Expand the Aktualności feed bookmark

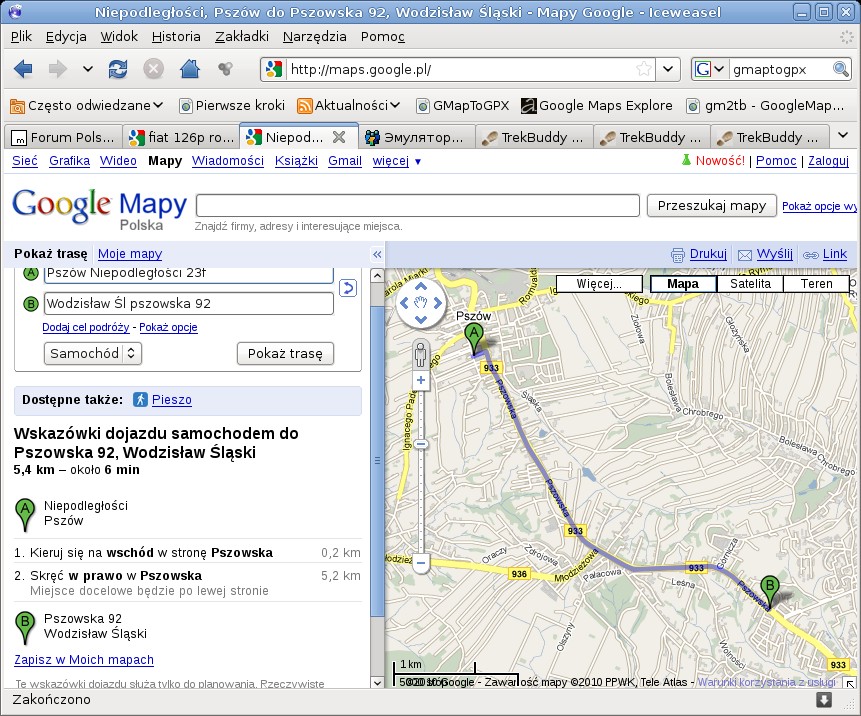[348, 105]
